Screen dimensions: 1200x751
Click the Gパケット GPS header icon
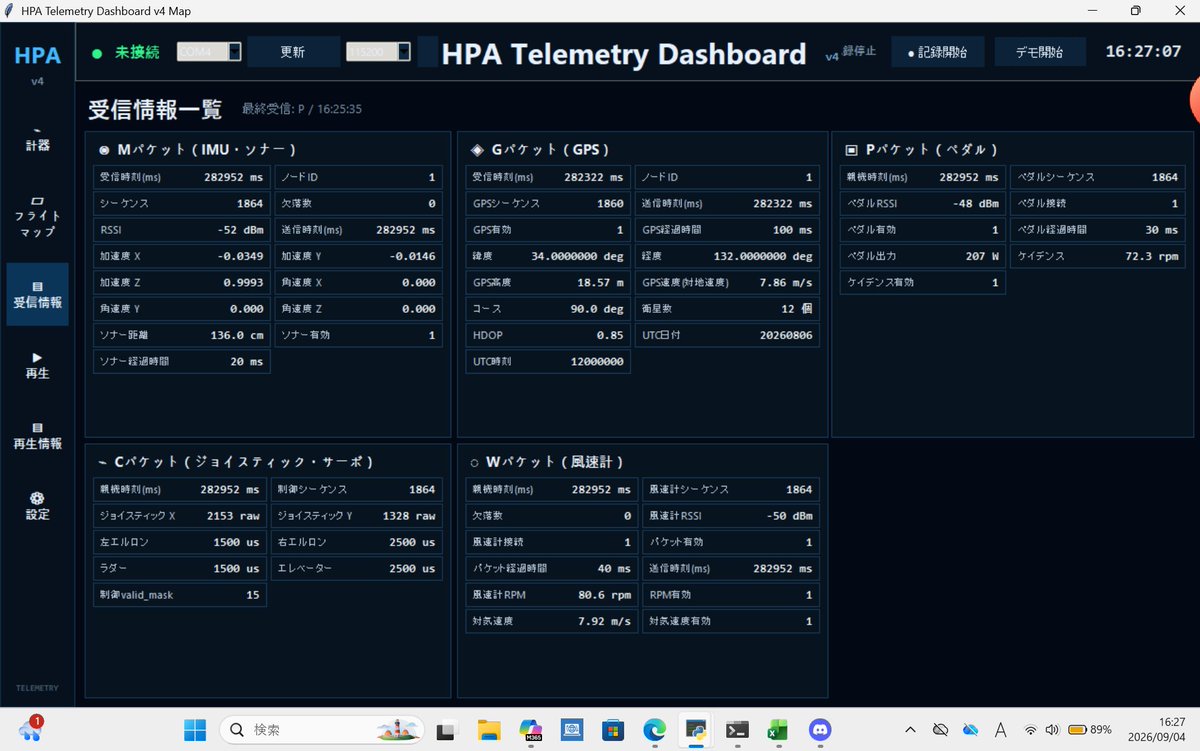[x=477, y=150]
